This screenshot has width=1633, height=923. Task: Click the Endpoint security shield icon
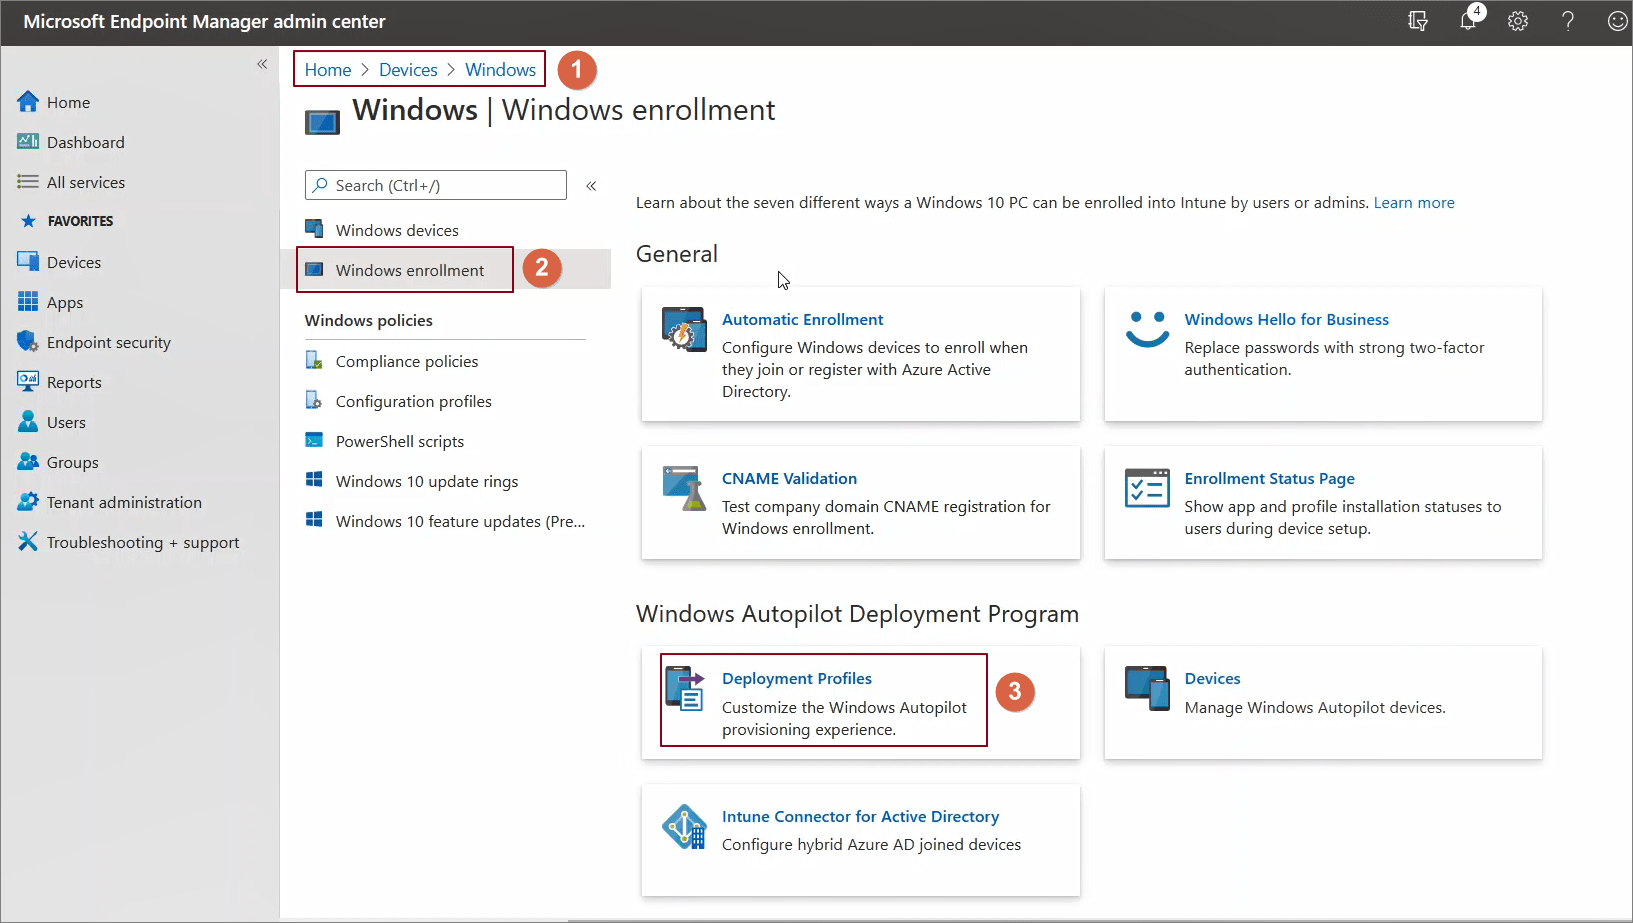pos(28,342)
